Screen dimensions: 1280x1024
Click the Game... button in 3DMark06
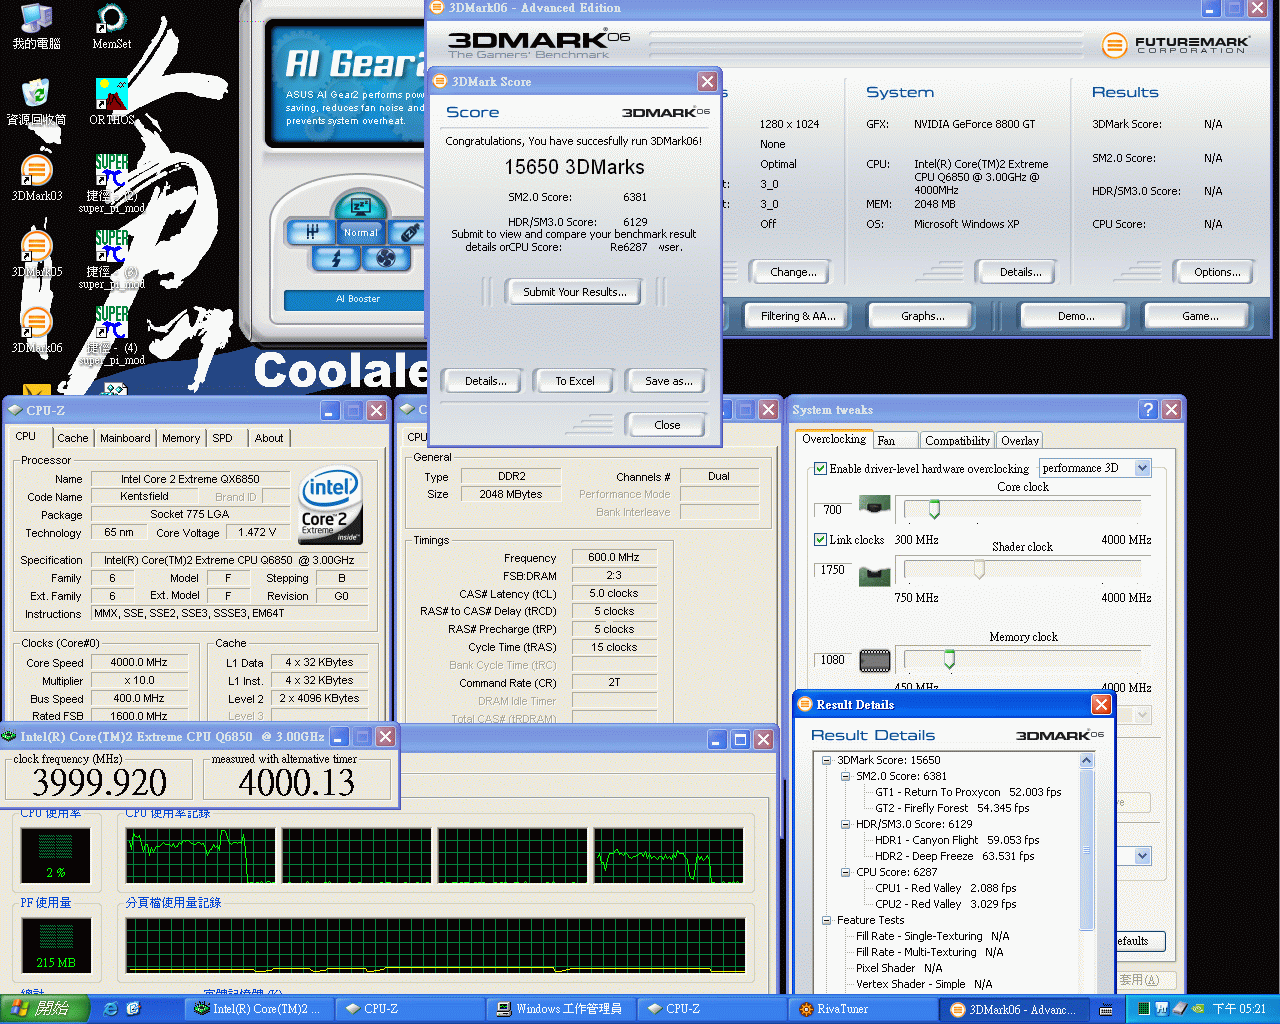[1200, 316]
